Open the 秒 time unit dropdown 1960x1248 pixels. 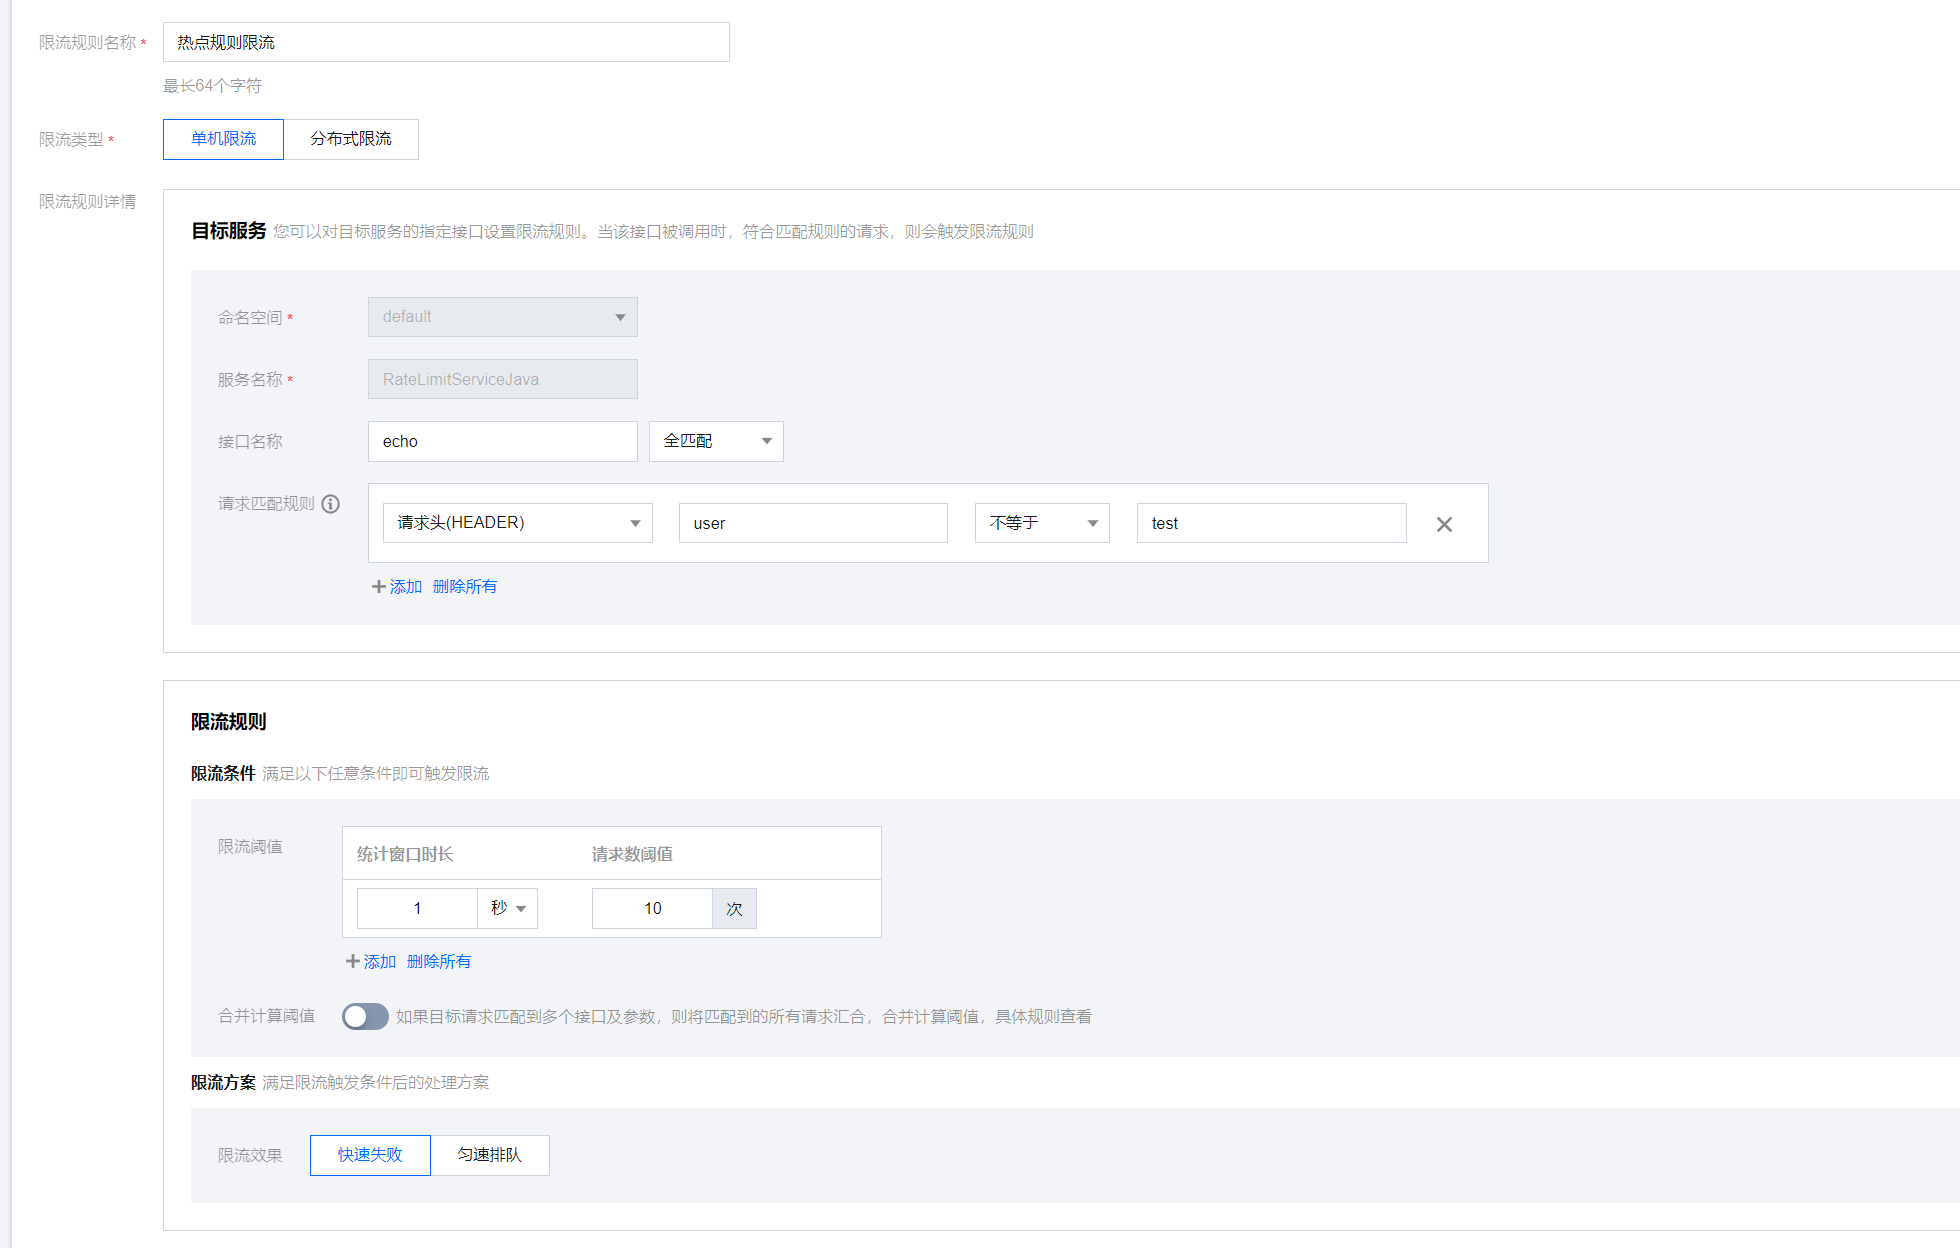pos(508,908)
